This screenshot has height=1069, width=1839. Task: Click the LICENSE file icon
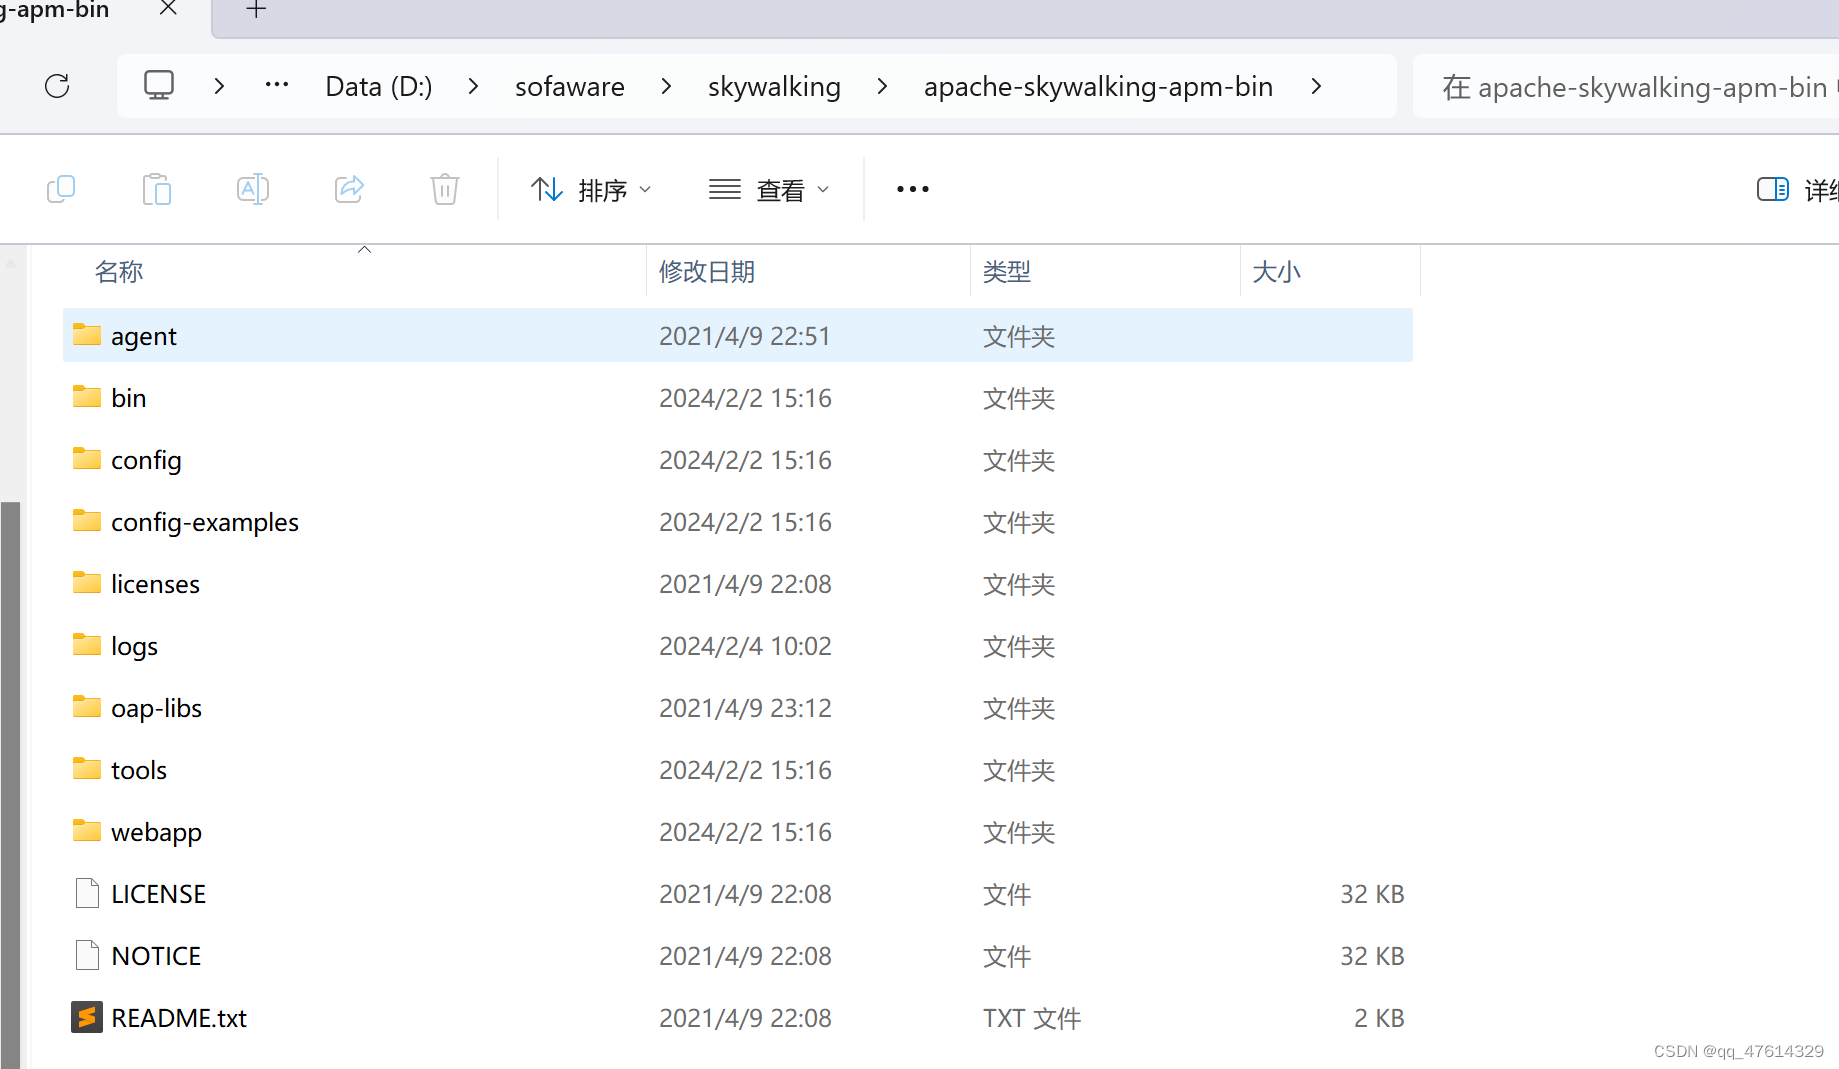tap(87, 893)
